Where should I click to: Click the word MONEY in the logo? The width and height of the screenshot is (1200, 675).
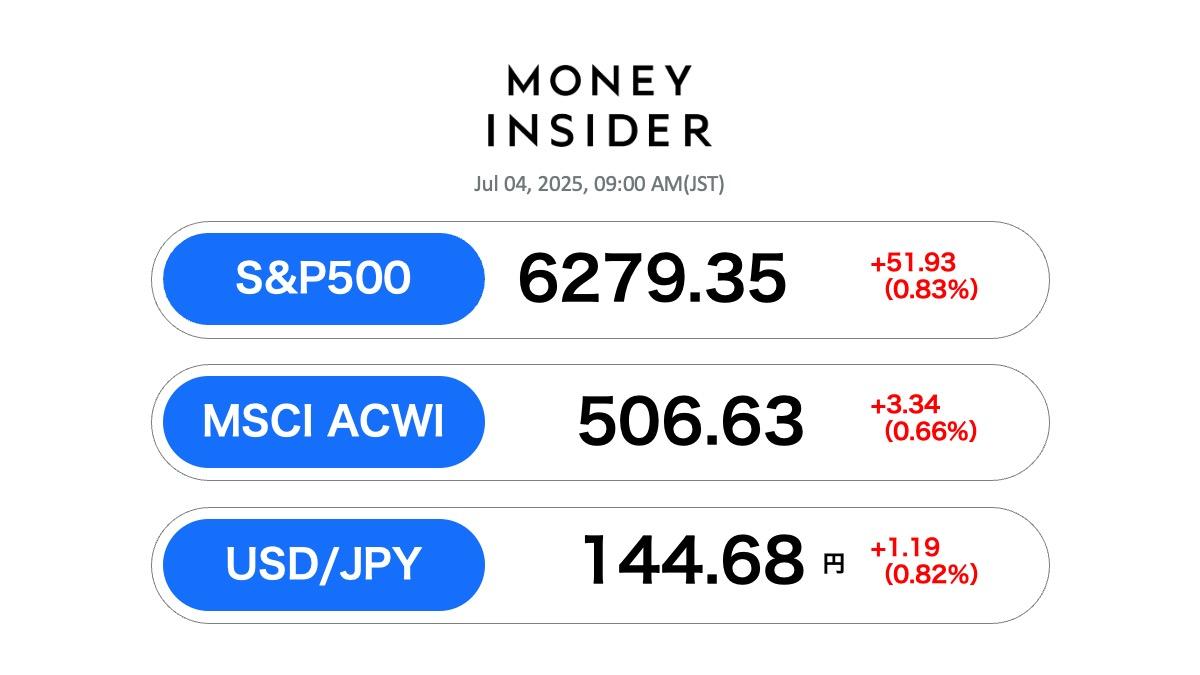600,82
